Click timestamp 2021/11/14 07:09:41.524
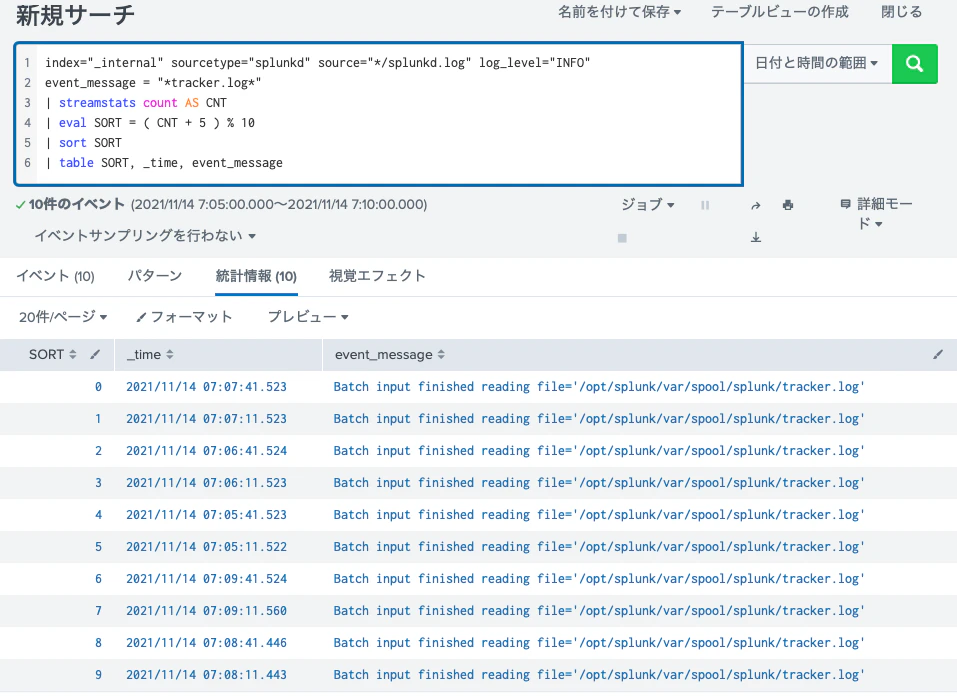This screenshot has width=957, height=699. [x=206, y=579]
